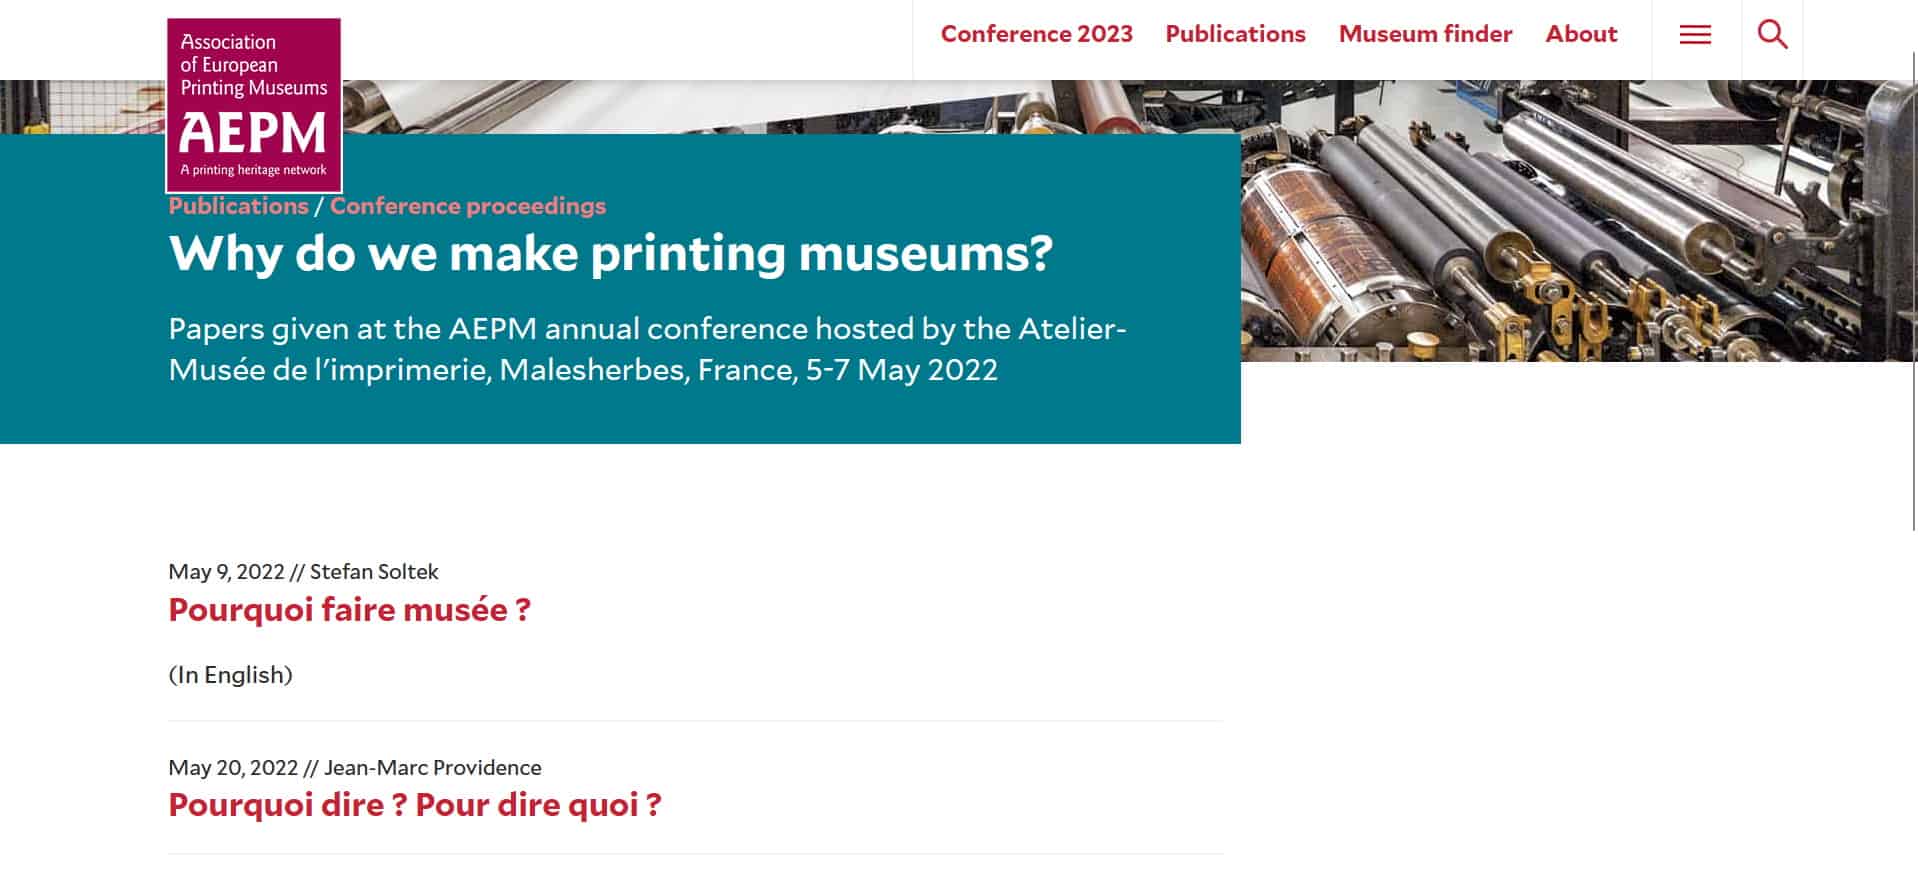Click the Why do we make printing museums heading
The height and width of the screenshot is (888, 1918).
611,253
